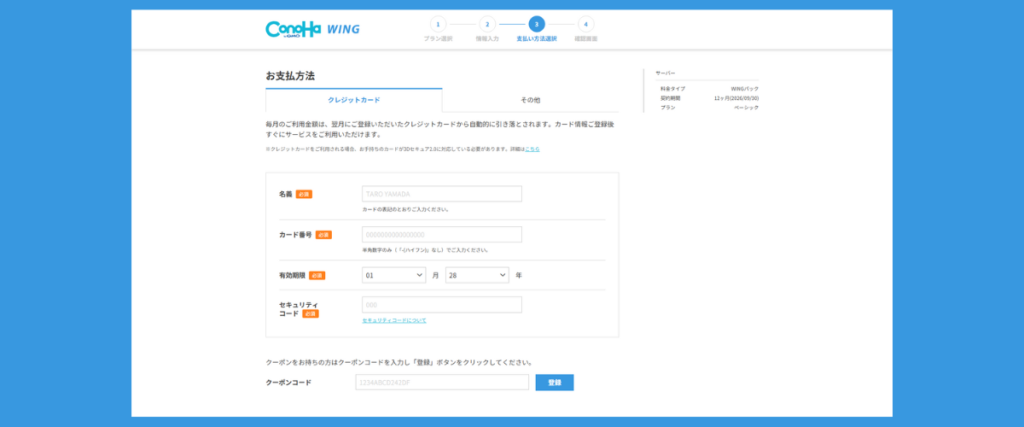Click step 3 circle for 支払い方法選択
Screen dimensions: 1024x427
(537, 24)
